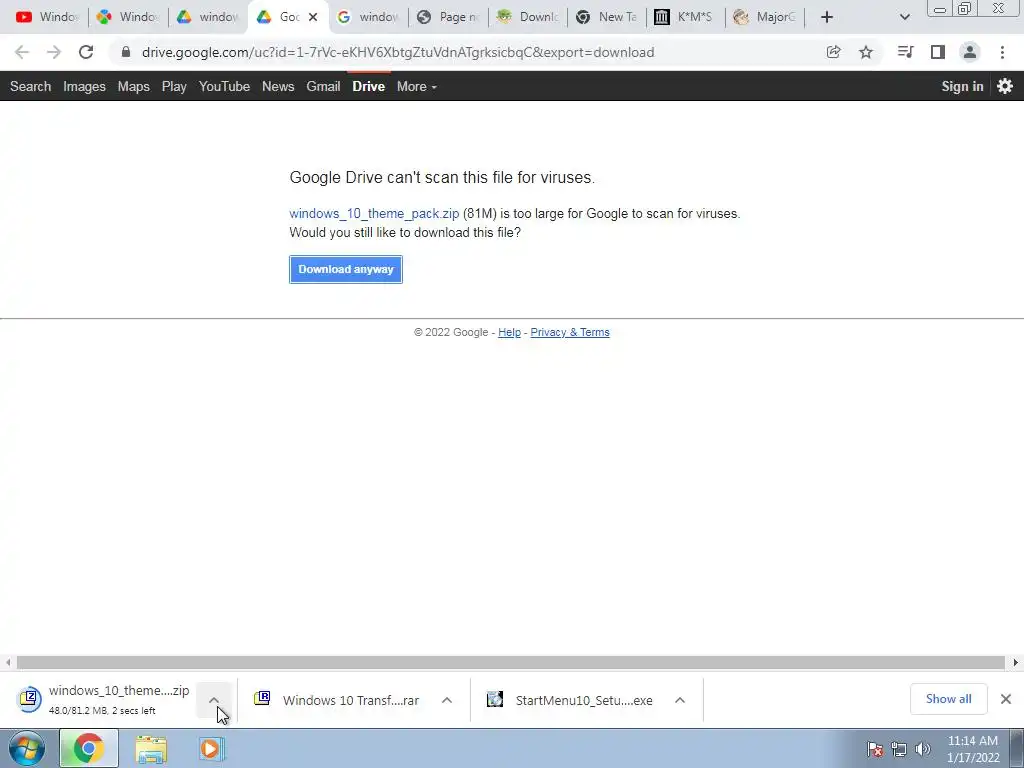
Task: Switch to the YouTube Windows tab
Action: click(47, 17)
